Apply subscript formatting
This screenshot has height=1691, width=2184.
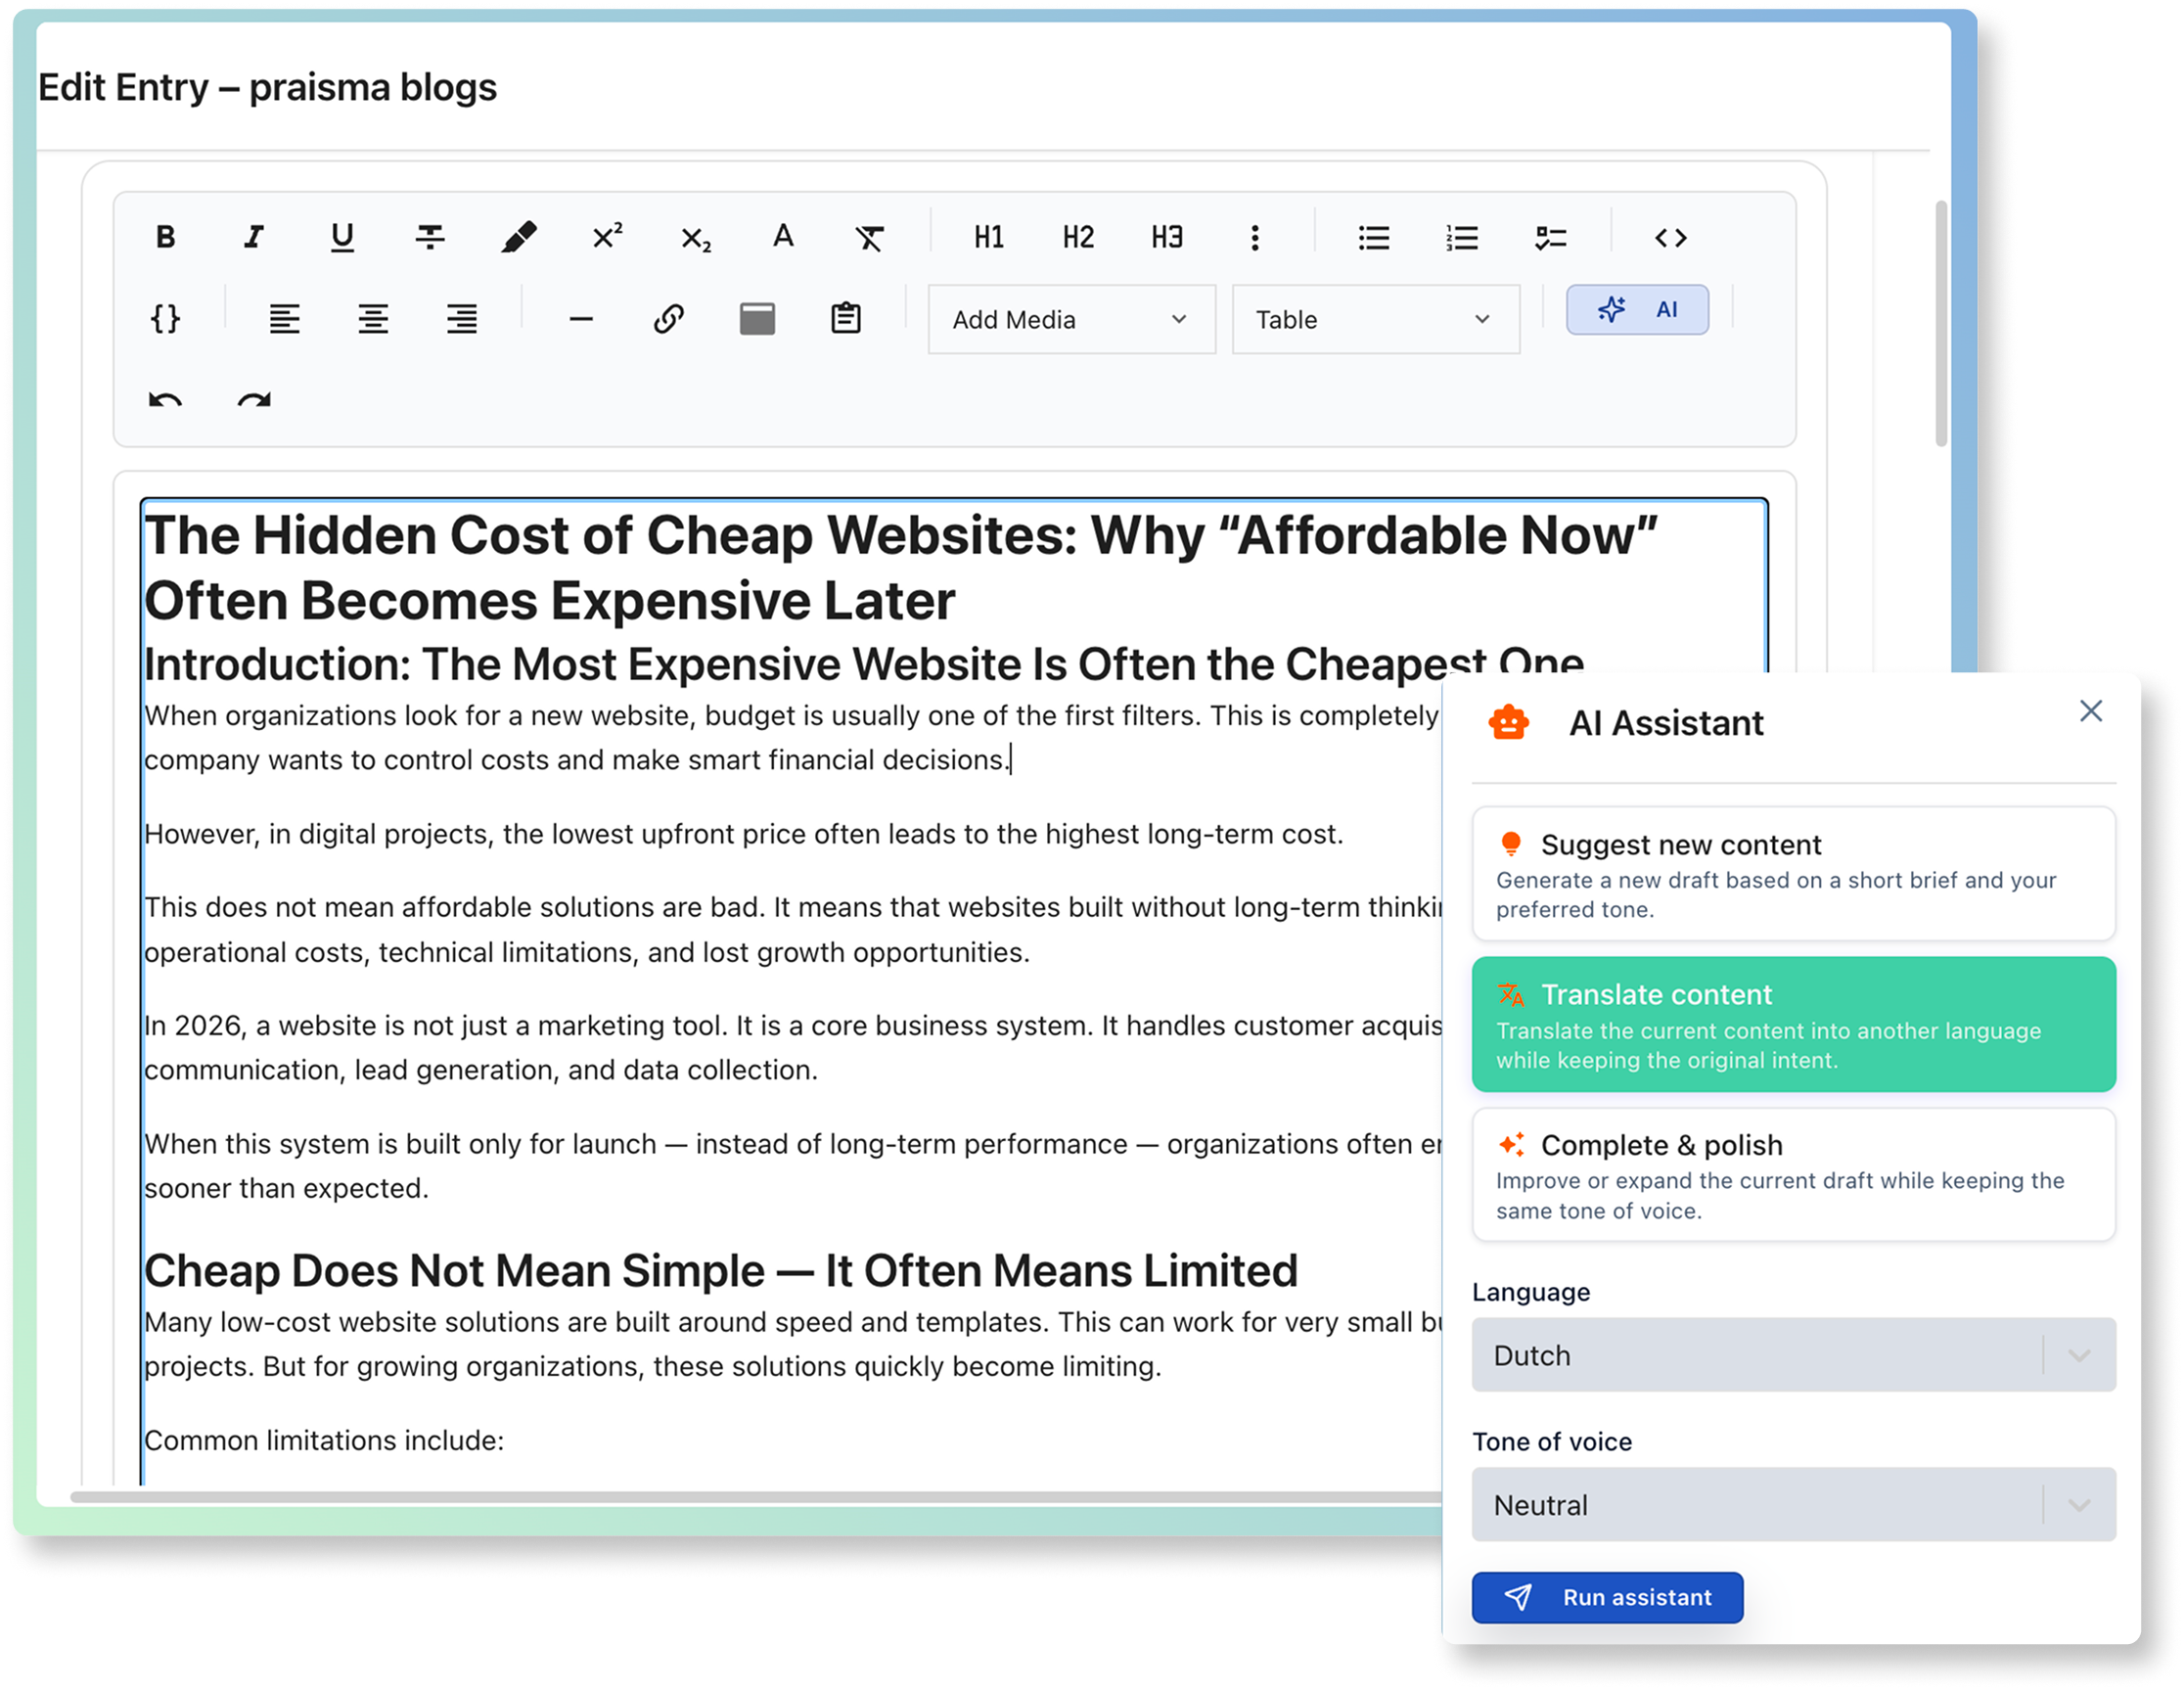click(x=693, y=238)
